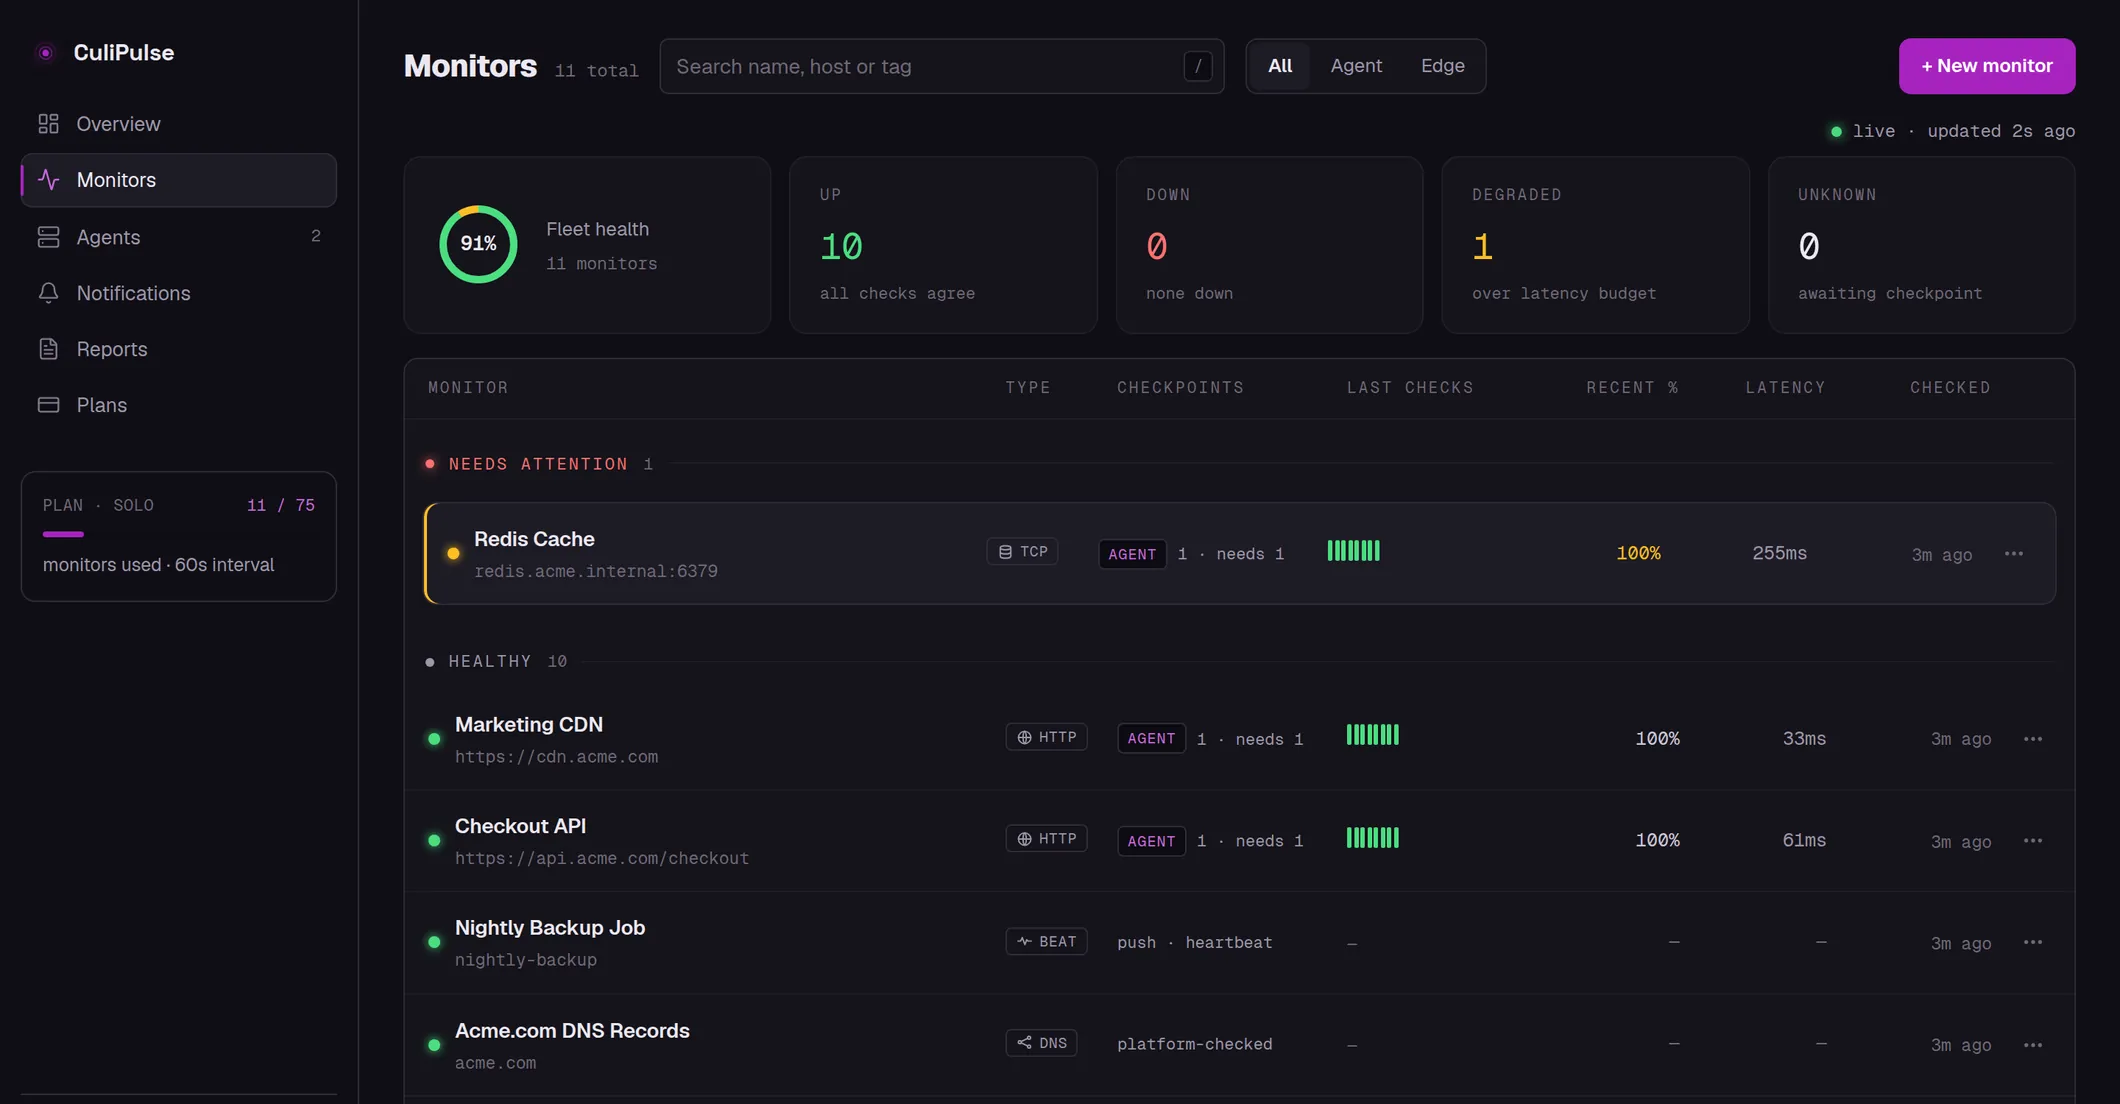Go to Overview in the sidebar
The width and height of the screenshot is (2120, 1104).
tap(179, 124)
